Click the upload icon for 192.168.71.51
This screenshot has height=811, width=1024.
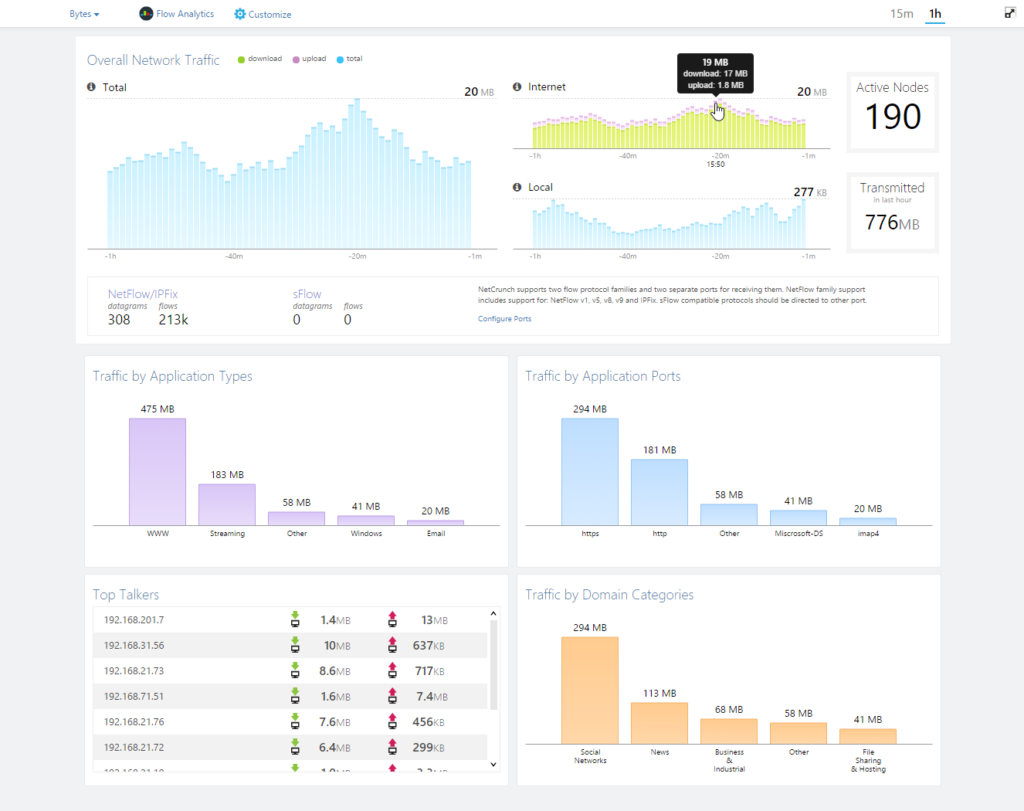coord(392,698)
